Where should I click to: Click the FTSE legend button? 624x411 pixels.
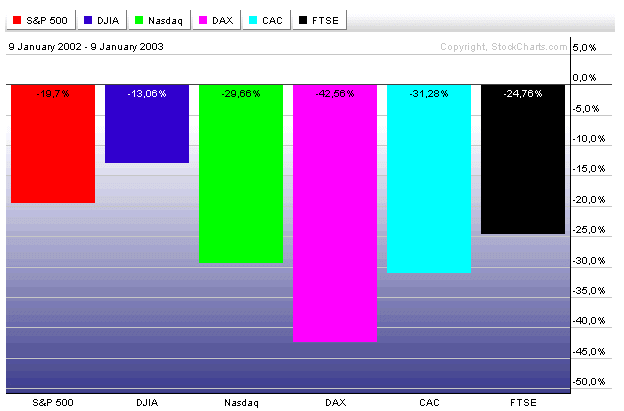[320, 20]
